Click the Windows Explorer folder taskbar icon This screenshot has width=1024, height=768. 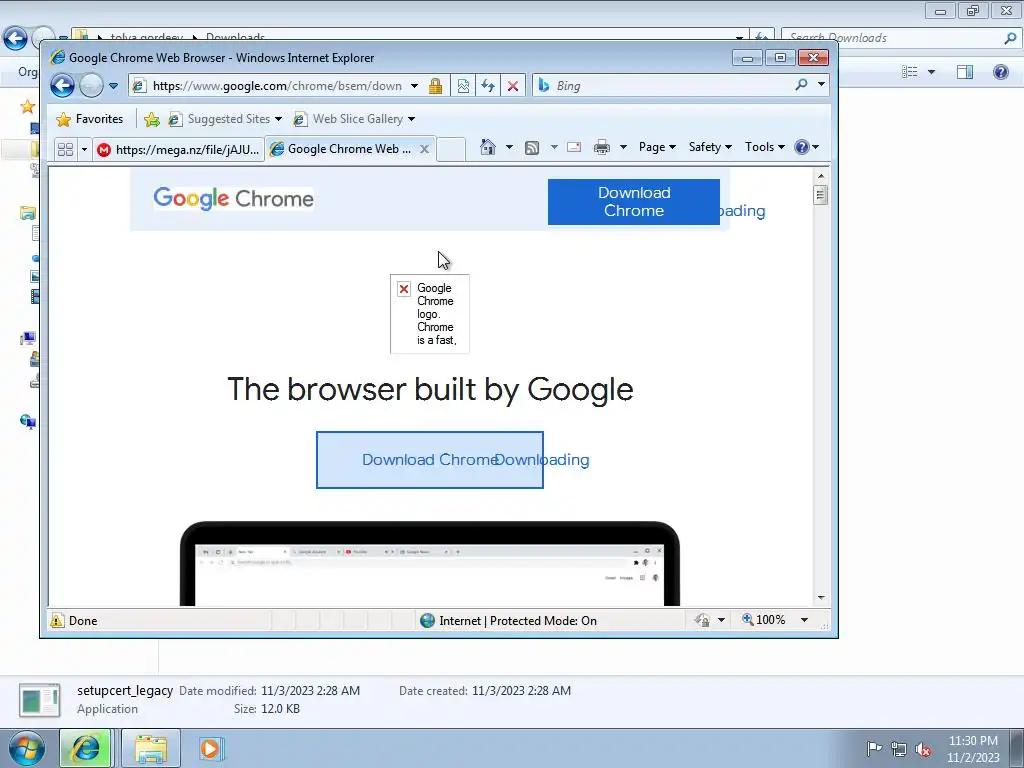pyautogui.click(x=151, y=748)
